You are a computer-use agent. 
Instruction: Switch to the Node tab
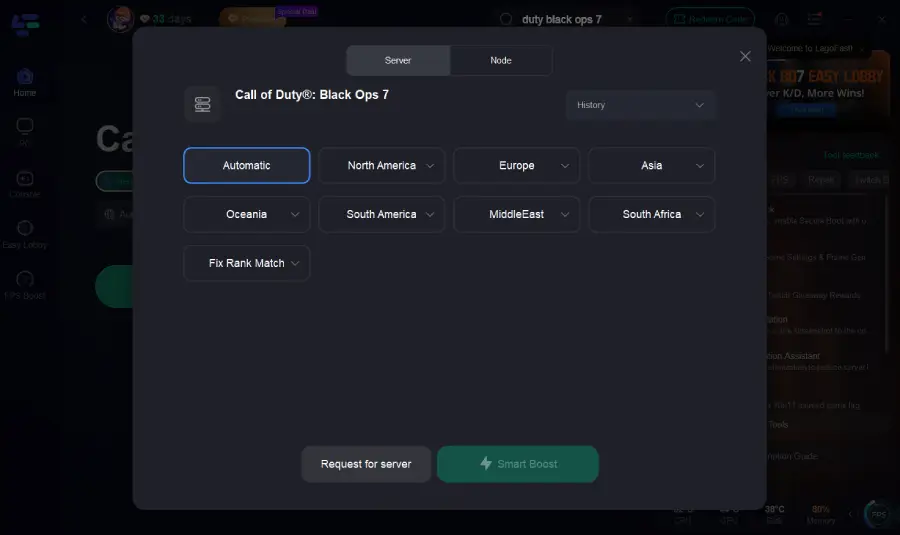(x=501, y=60)
